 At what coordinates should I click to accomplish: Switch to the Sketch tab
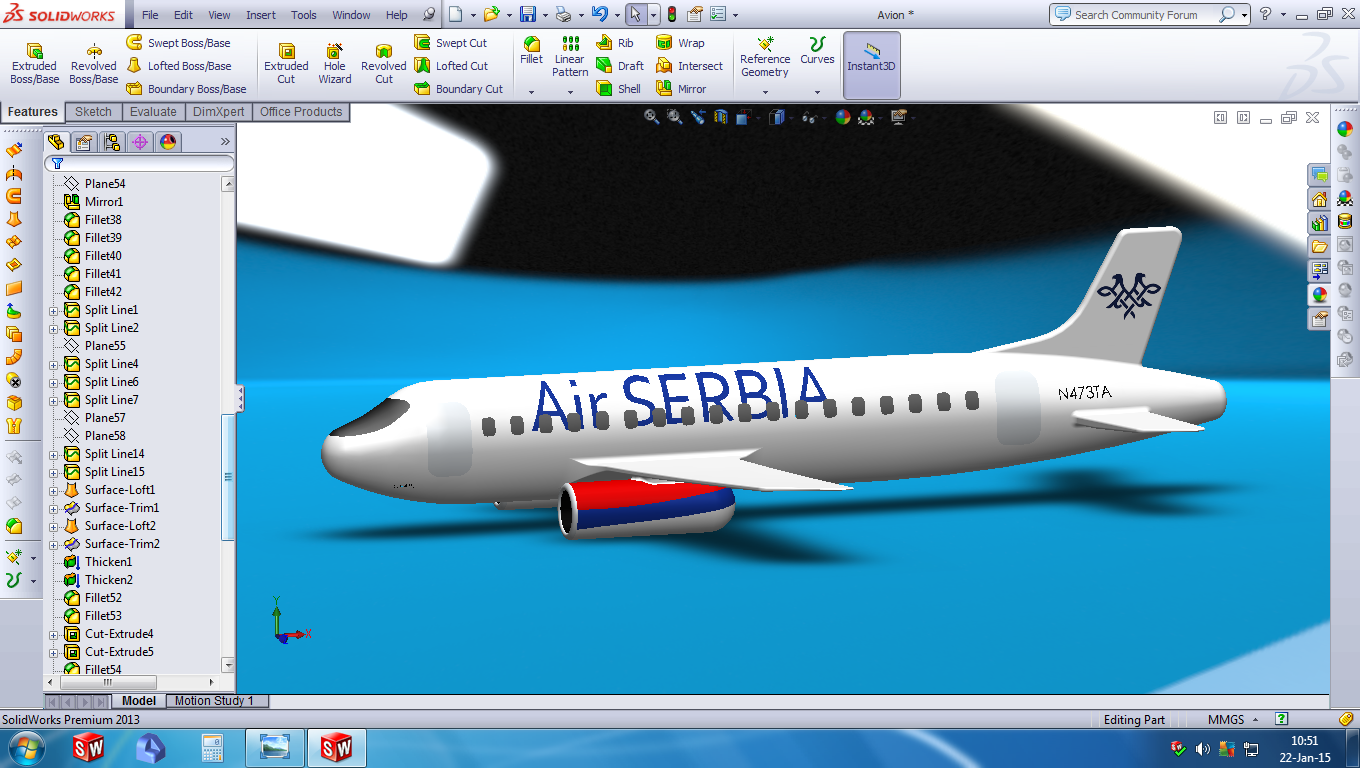pos(93,112)
